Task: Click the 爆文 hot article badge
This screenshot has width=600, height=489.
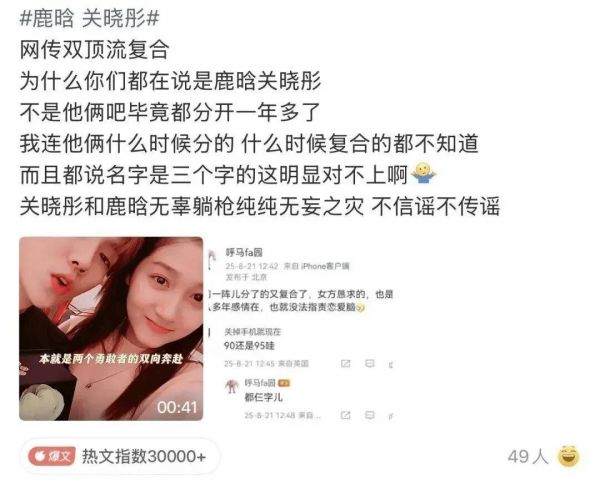Action: pos(52,456)
